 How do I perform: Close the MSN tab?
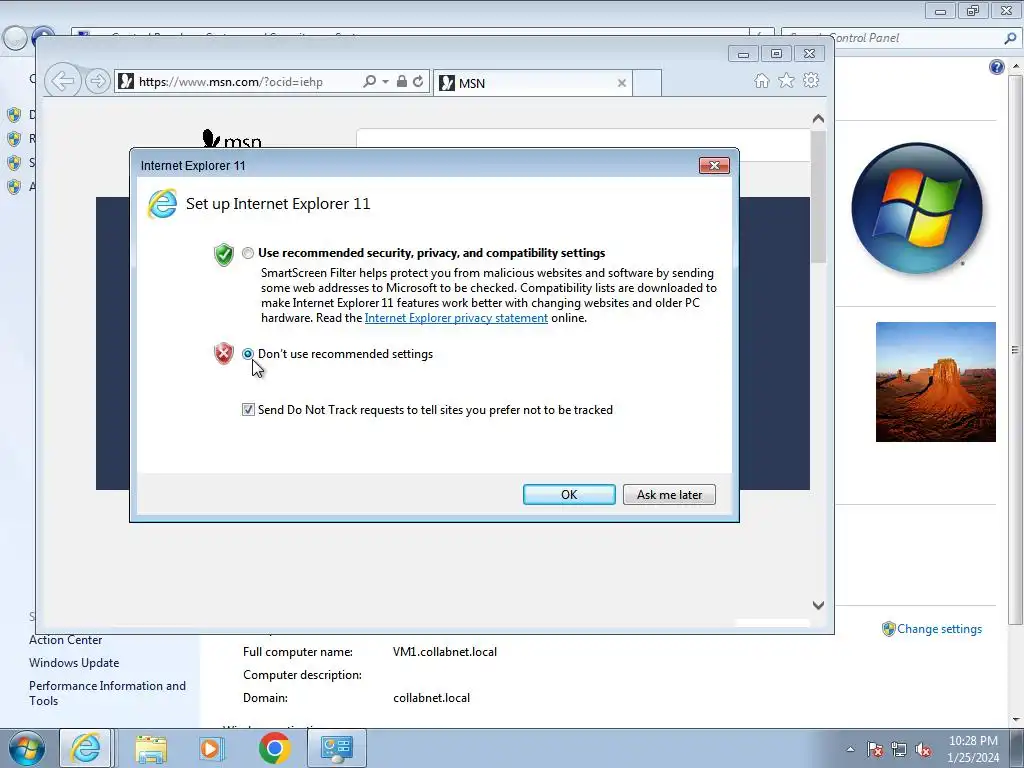[x=622, y=83]
